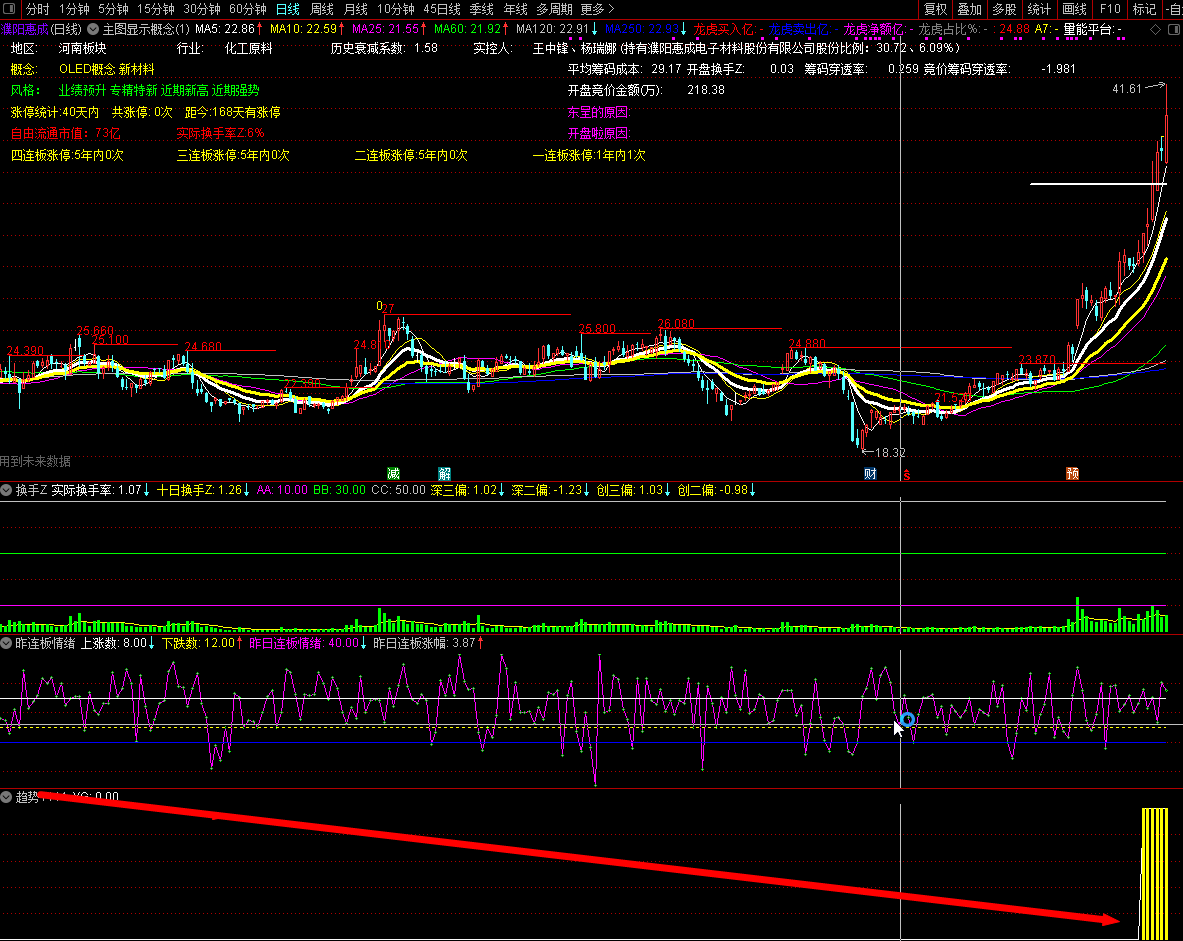Screen dimensions: 1183x941
Task: Click the panel toggle icon at right of indicator bar
Action: point(1173,29)
